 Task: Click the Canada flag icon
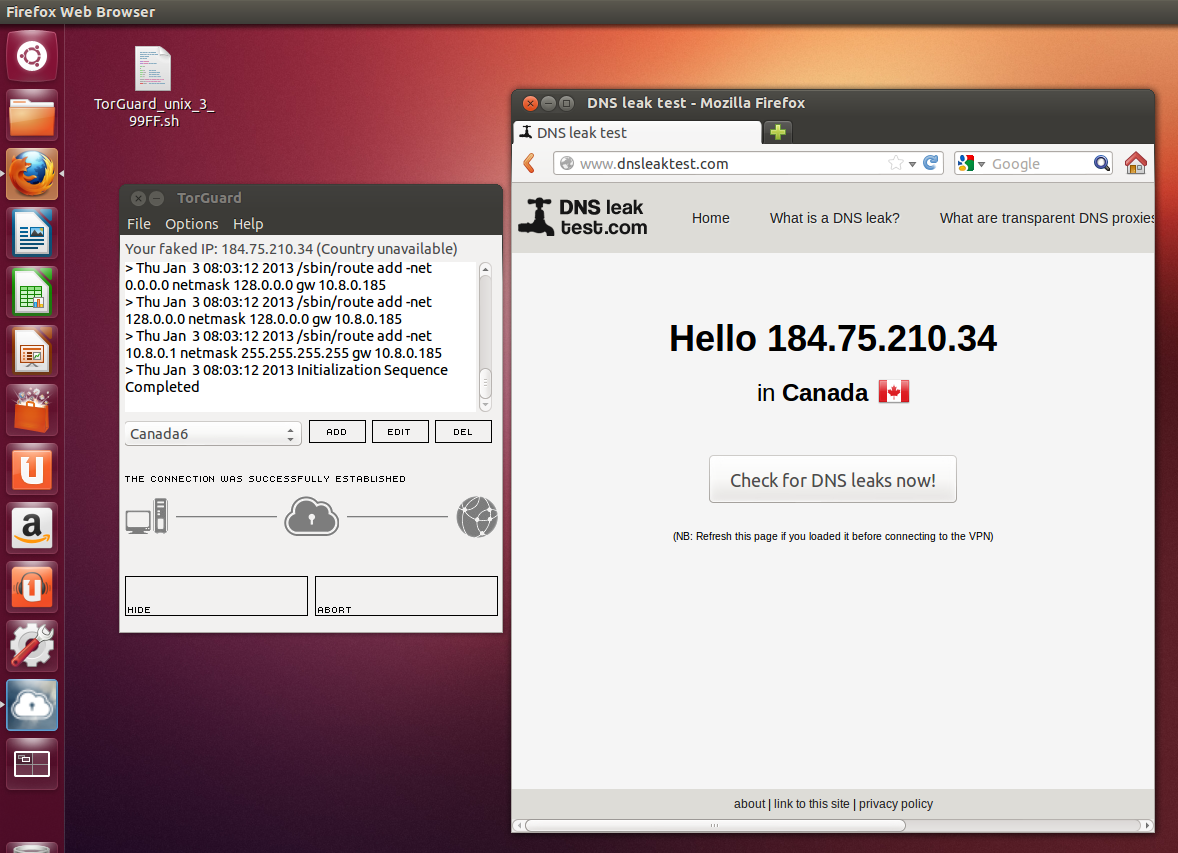click(894, 392)
